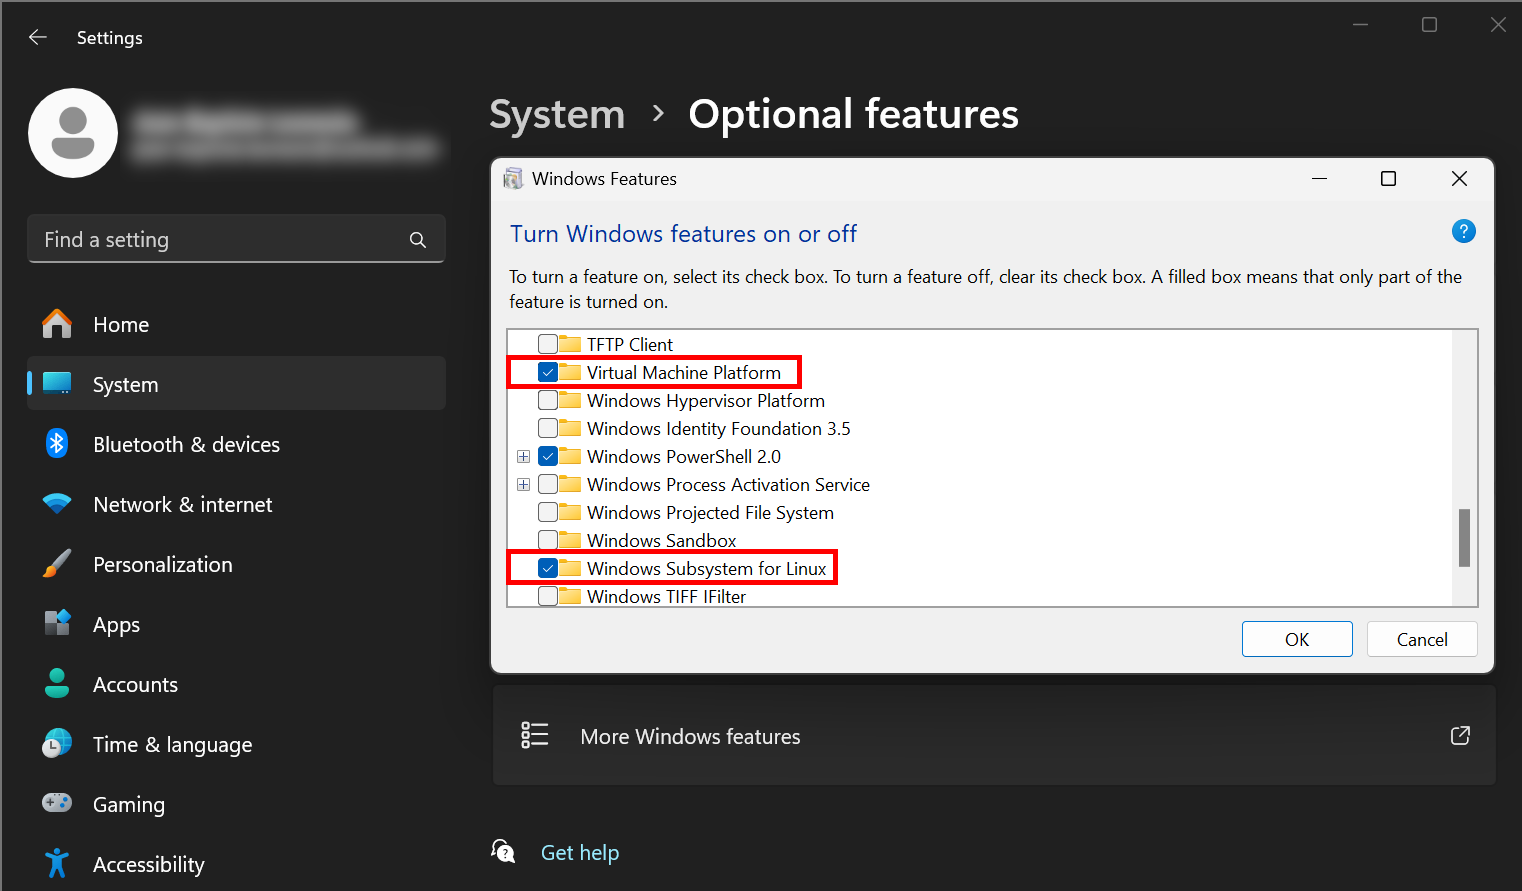Click the Time & language globe icon
The width and height of the screenshot is (1522, 891).
point(57,743)
